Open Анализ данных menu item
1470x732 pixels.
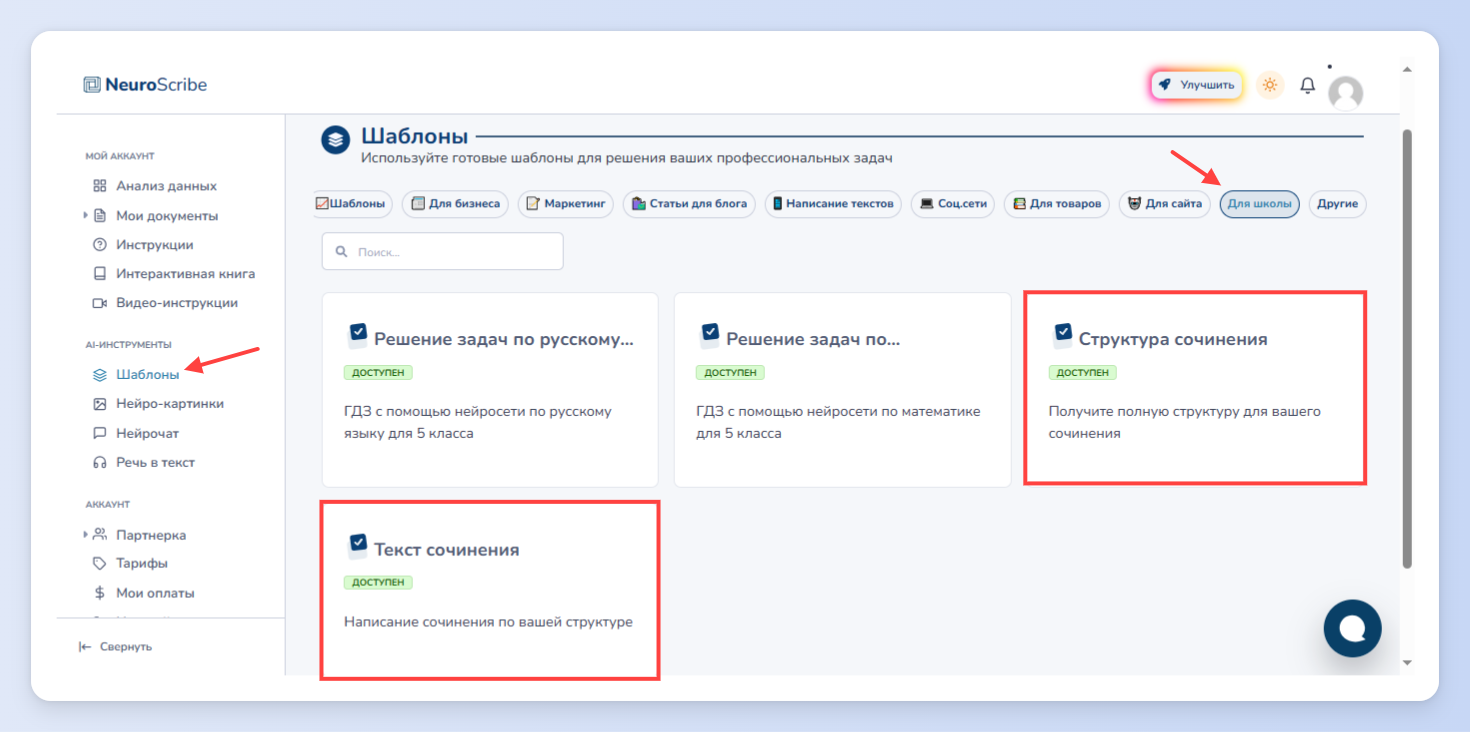(x=166, y=186)
